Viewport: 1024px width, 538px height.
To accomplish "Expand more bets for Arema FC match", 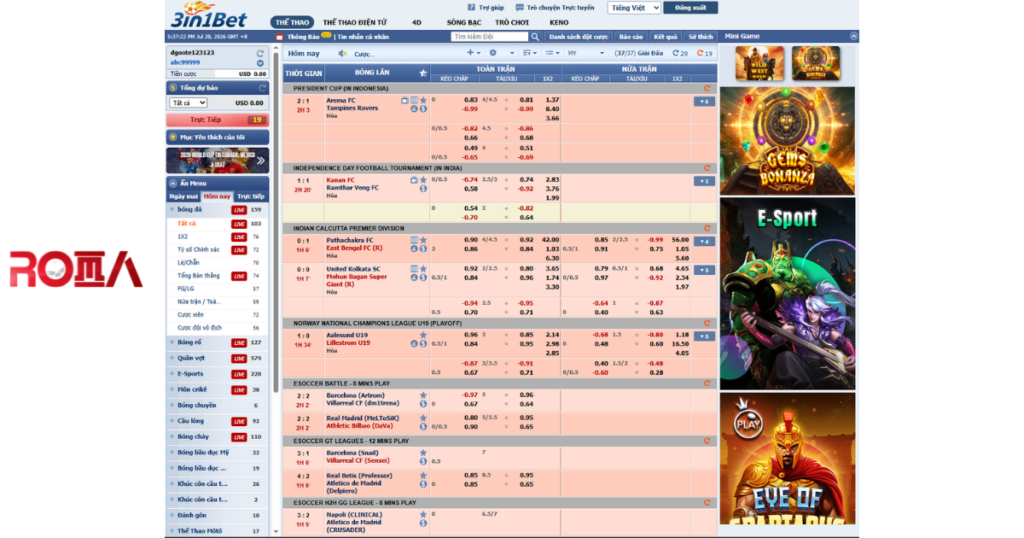I will coord(704,102).
